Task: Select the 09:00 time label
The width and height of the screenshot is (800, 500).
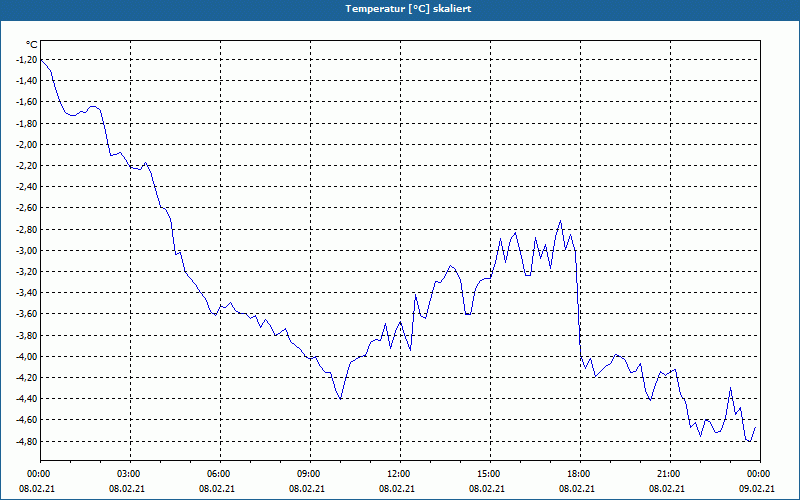Action: pos(310,474)
